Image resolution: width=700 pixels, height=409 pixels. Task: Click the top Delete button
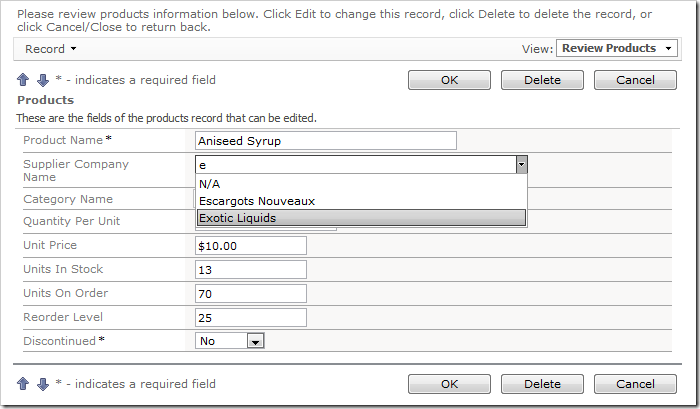point(542,80)
